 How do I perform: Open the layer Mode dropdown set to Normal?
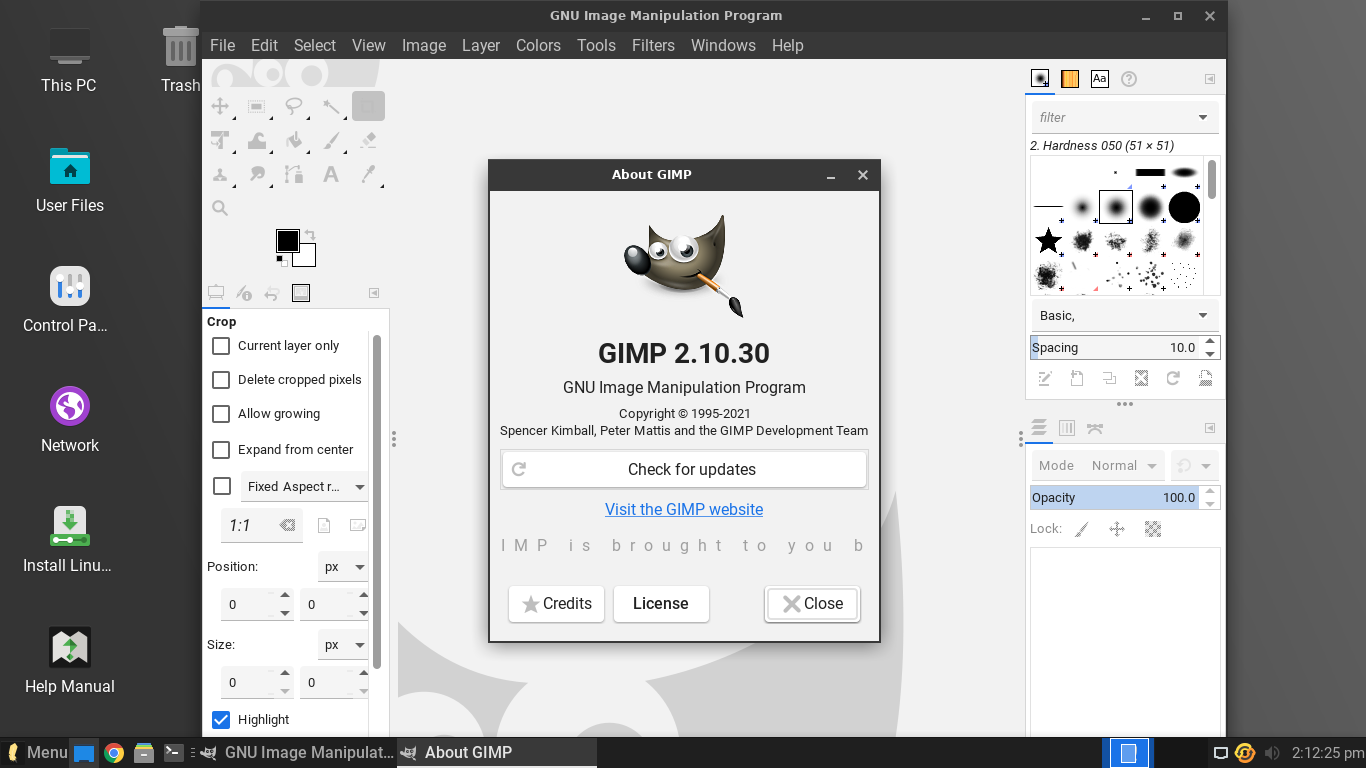[1123, 465]
